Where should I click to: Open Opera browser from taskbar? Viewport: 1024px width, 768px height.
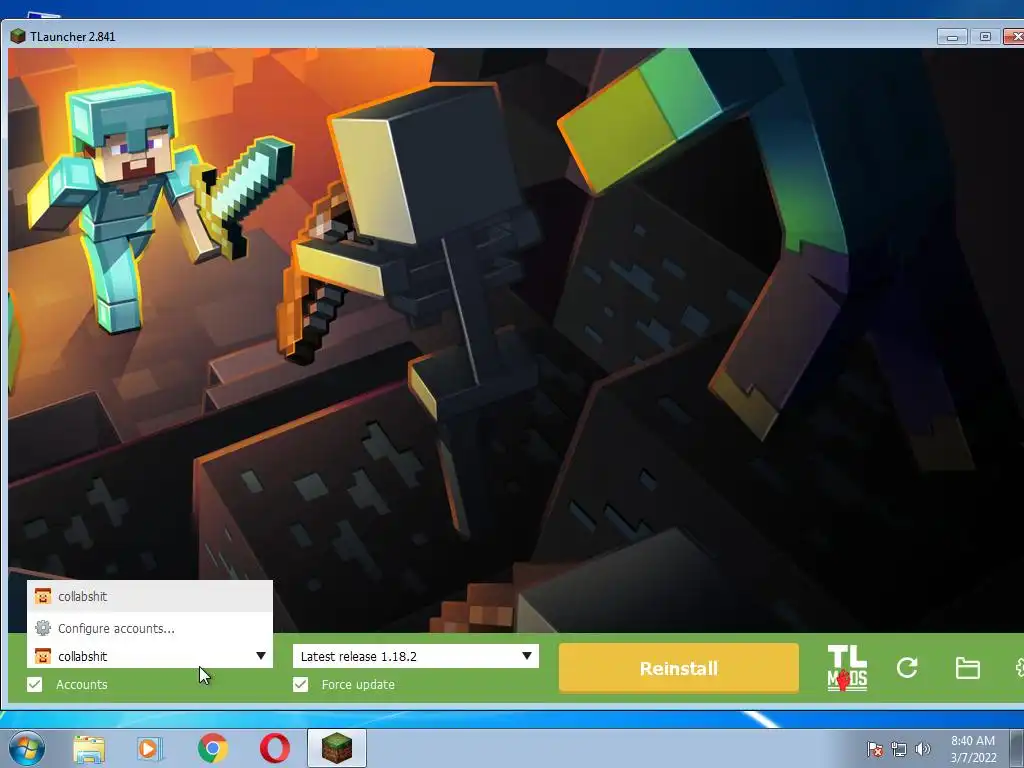tap(275, 748)
